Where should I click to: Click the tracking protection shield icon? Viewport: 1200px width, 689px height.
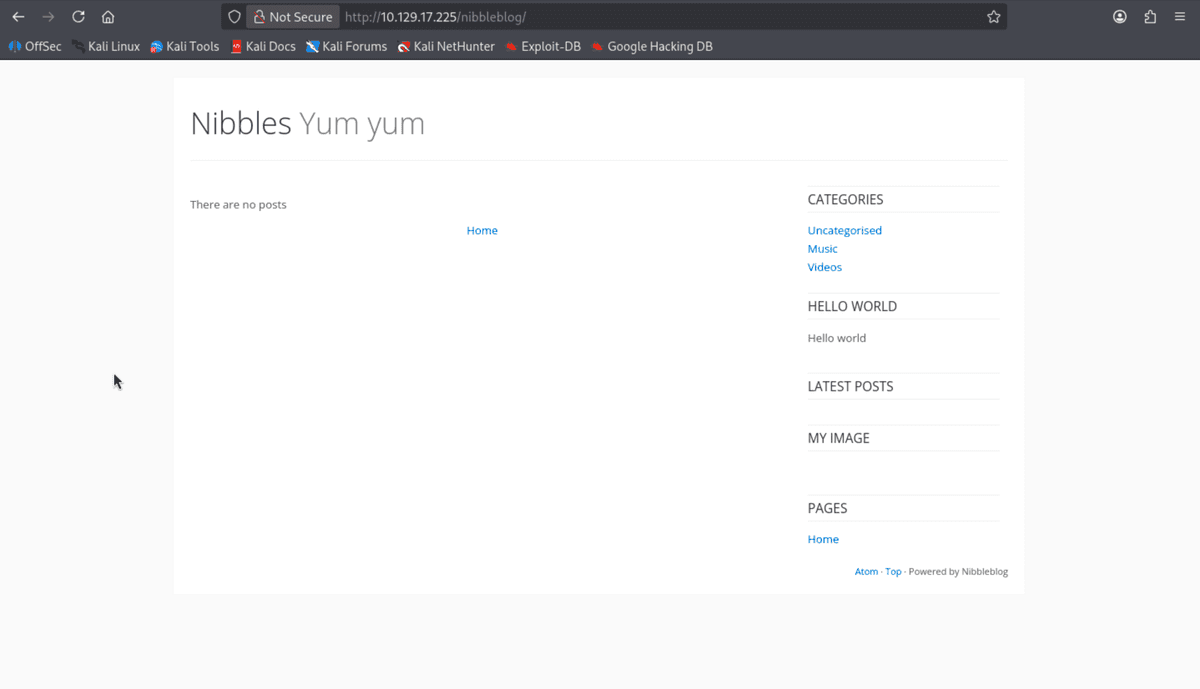234,17
